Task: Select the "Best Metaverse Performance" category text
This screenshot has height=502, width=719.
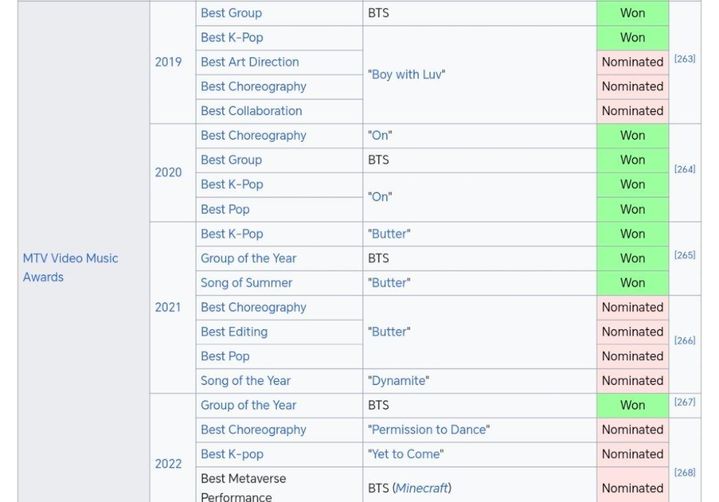Action: click(243, 488)
